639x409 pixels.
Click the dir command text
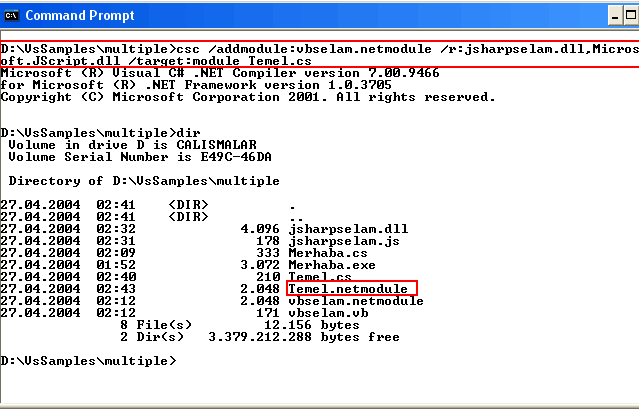[x=187, y=132]
